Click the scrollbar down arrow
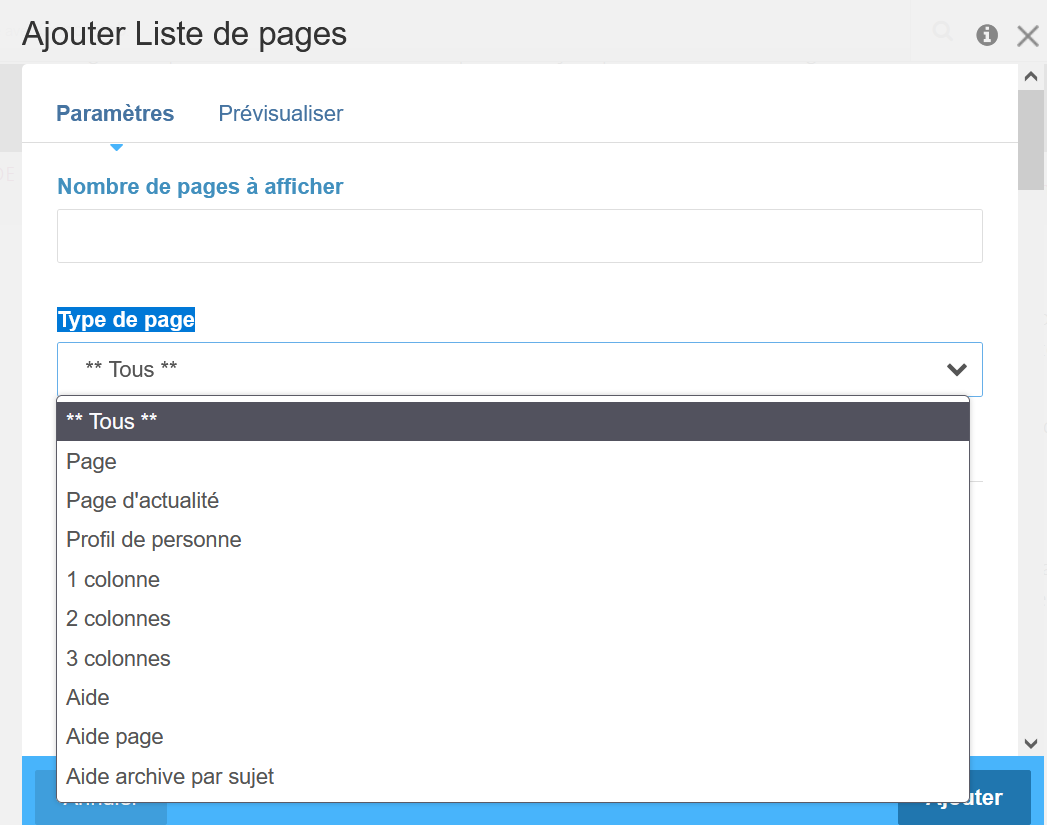The height and width of the screenshot is (825, 1047). (1031, 743)
